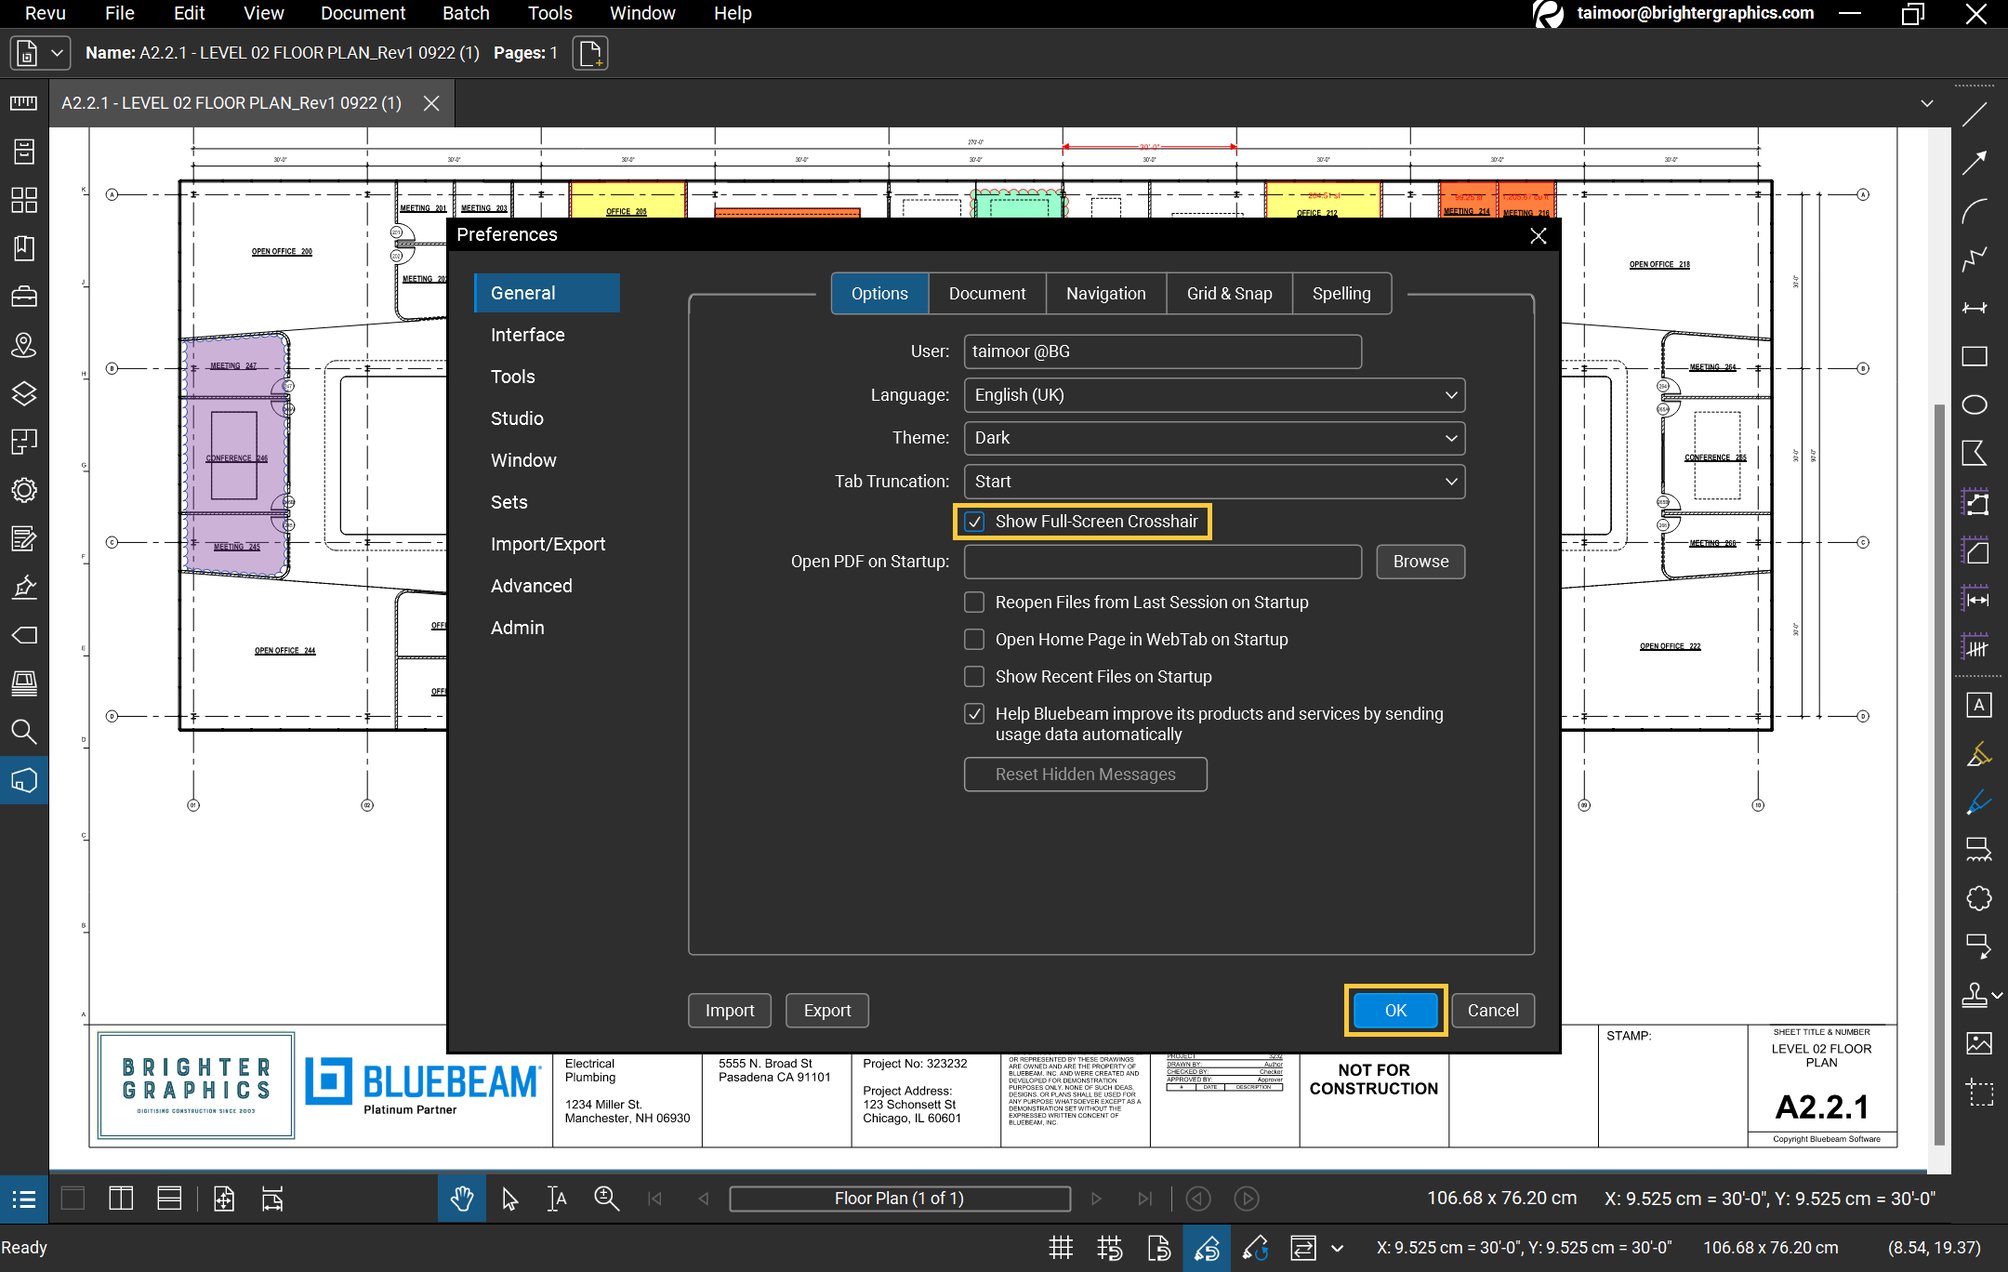Enable Reopen Files from Last Session on Startup
The height and width of the screenshot is (1272, 2008).
pyautogui.click(x=974, y=601)
